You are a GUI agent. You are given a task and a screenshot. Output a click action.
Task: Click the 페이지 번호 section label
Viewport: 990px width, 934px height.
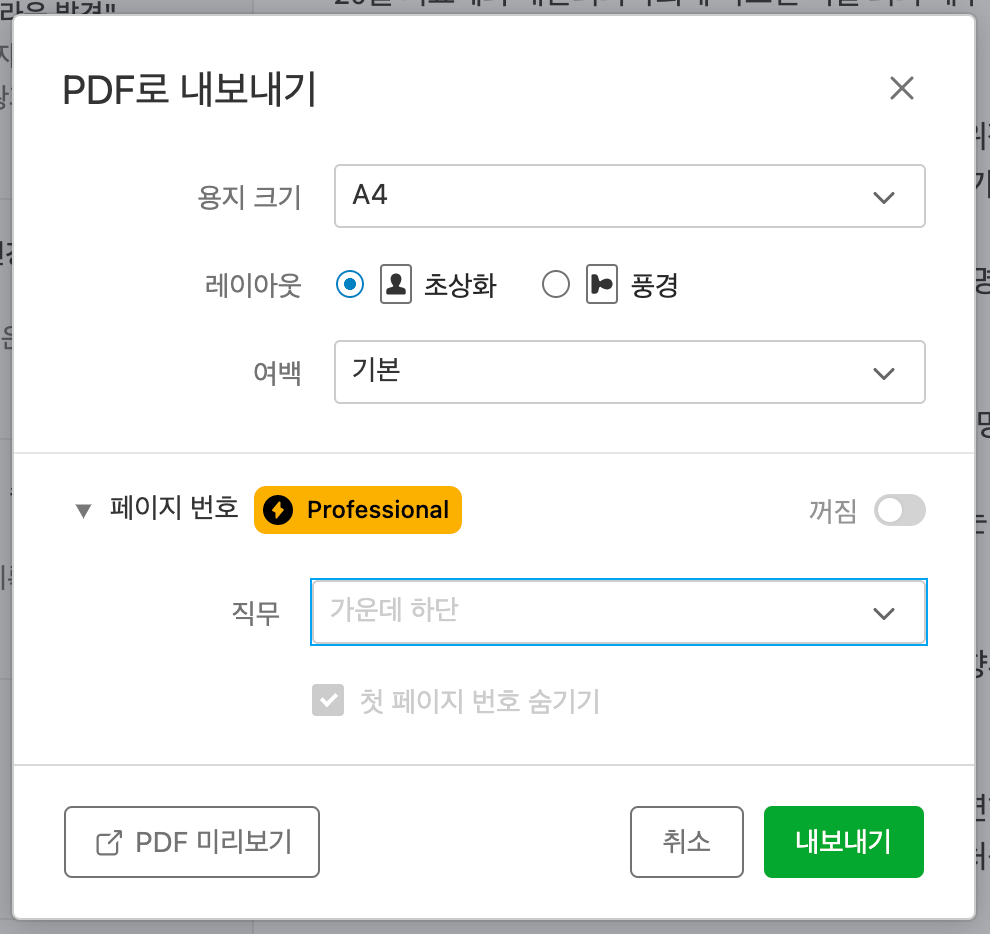click(174, 509)
